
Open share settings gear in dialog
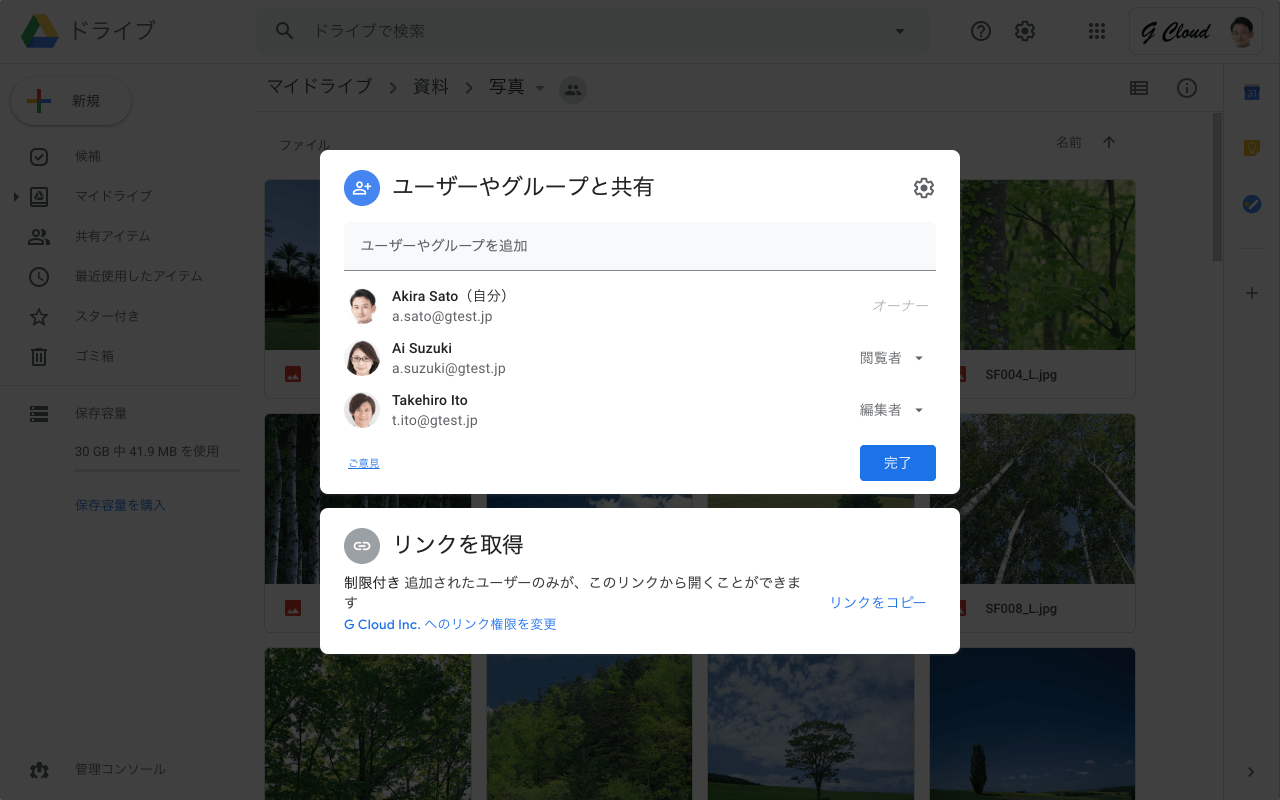pyautogui.click(x=924, y=188)
